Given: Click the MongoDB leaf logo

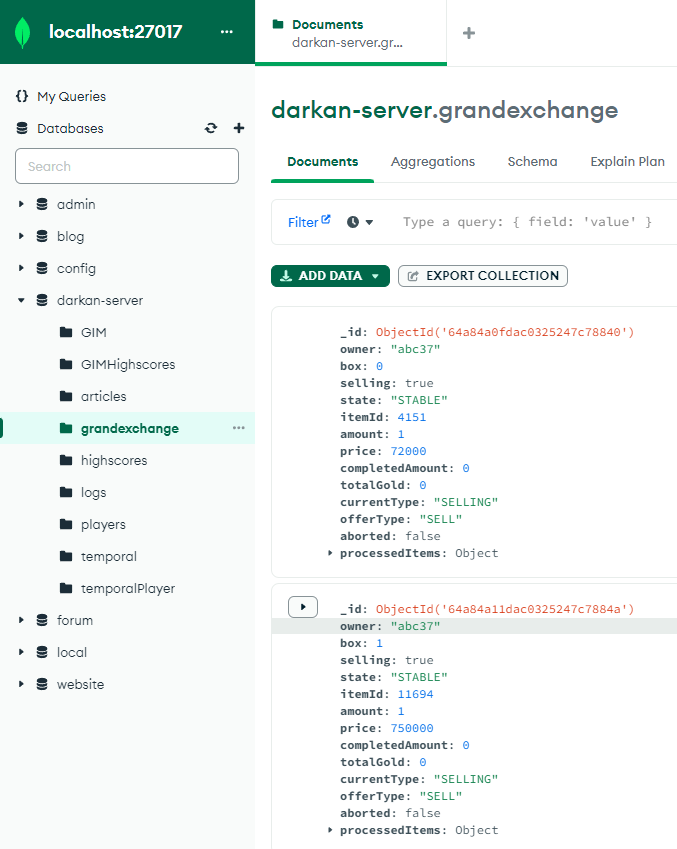Looking at the screenshot, I should 22,32.
